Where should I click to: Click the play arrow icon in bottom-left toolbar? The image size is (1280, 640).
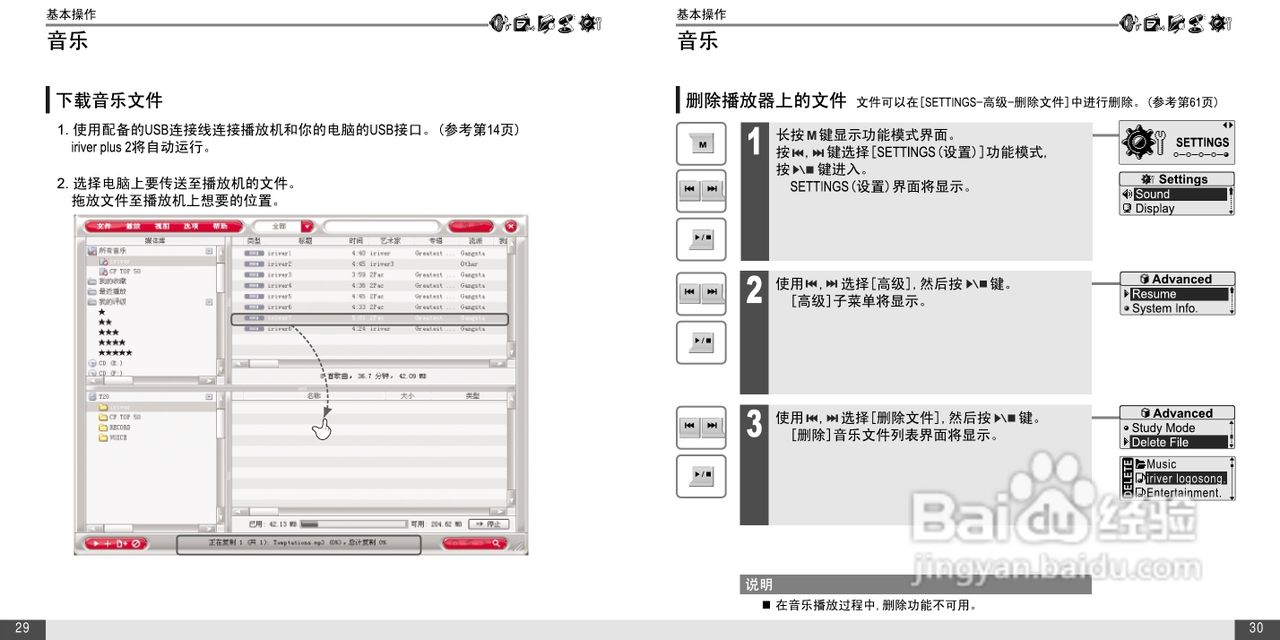pyautogui.click(x=96, y=544)
